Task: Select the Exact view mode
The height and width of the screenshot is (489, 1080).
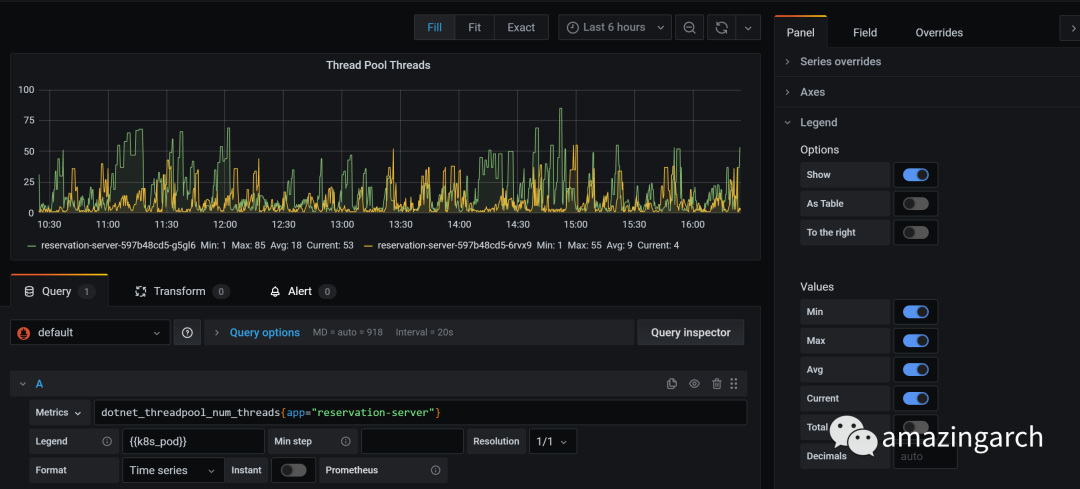Action: [521, 28]
